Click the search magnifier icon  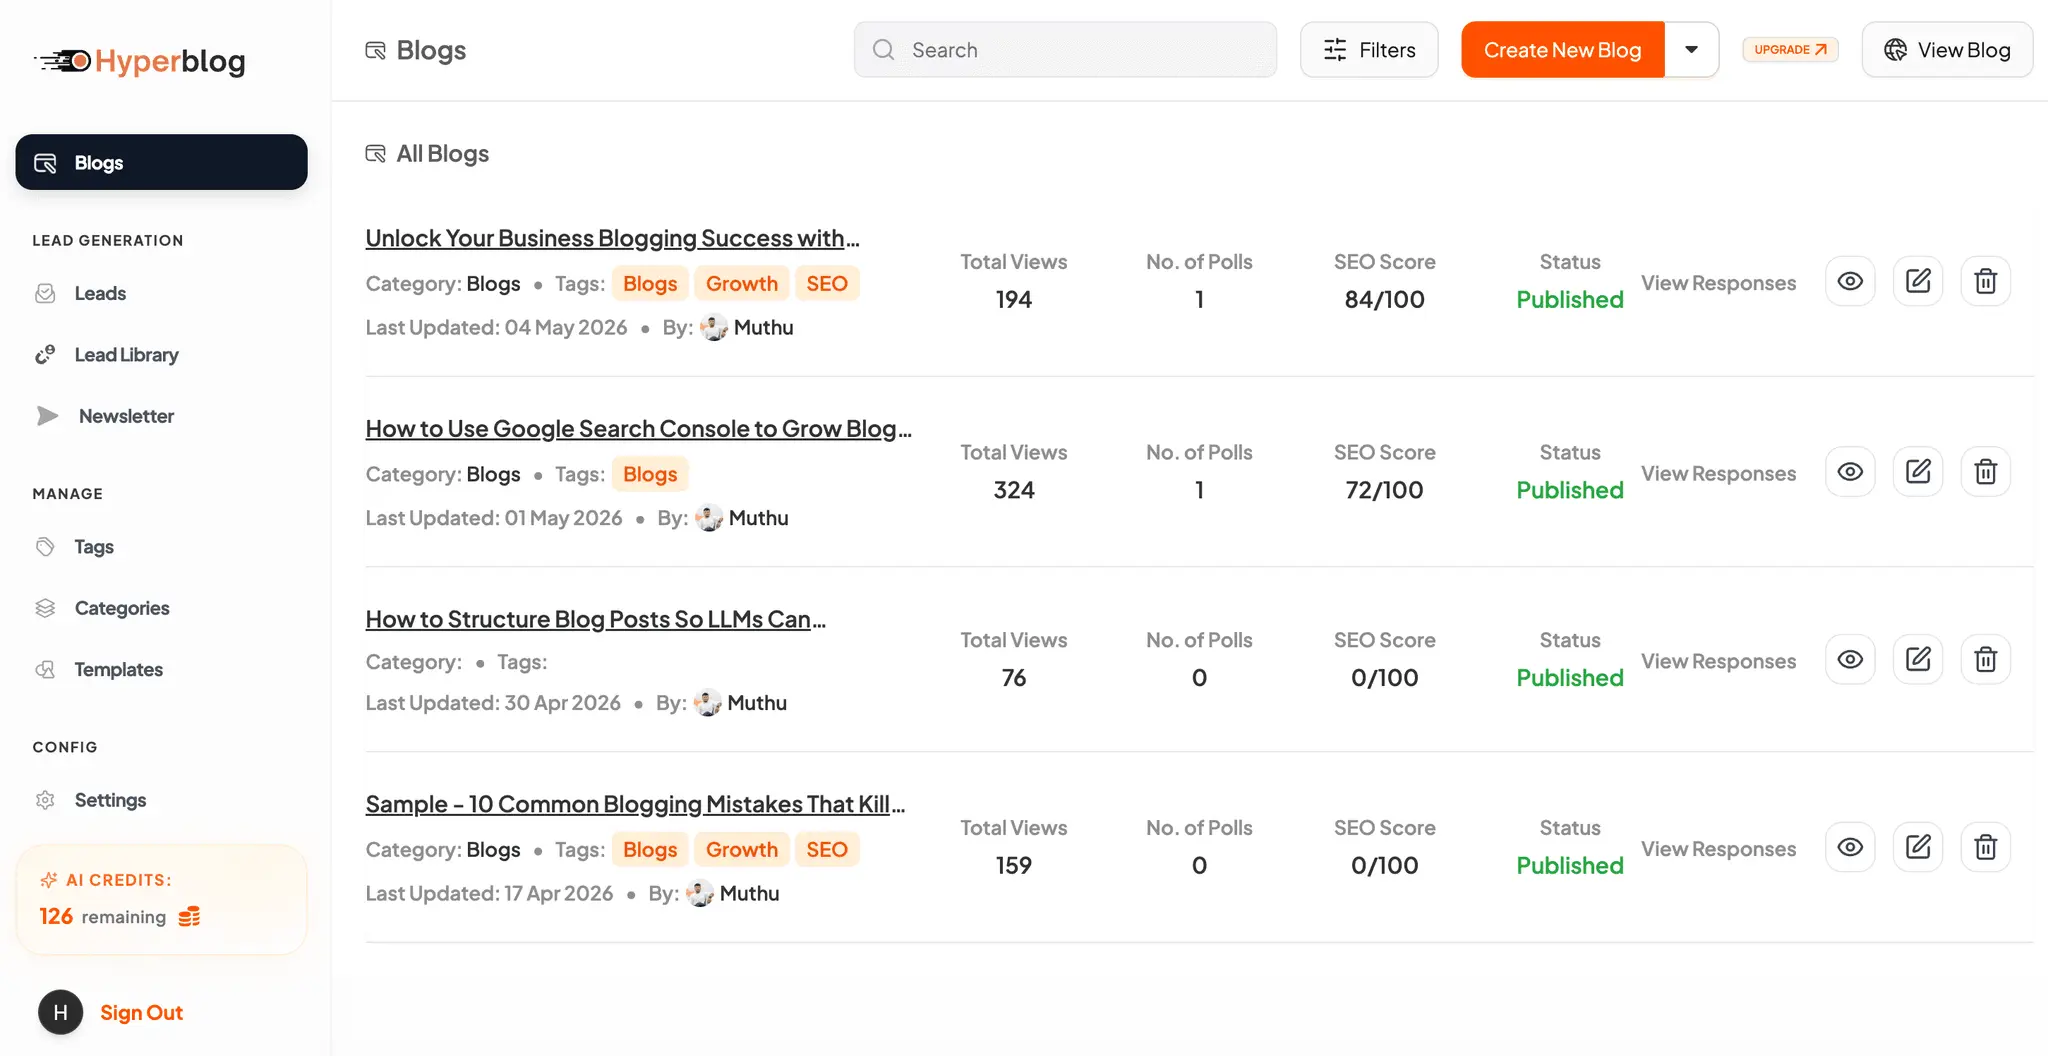[883, 50]
